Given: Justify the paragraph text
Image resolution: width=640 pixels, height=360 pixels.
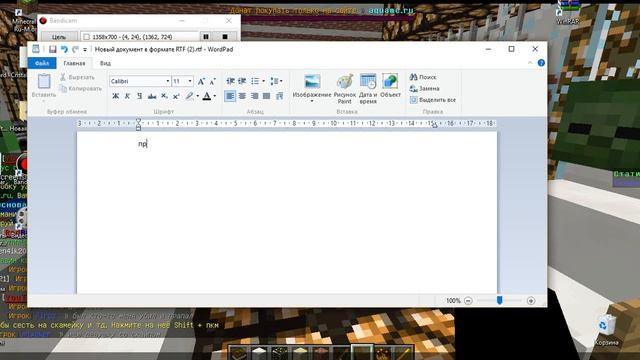Looking at the screenshot, I should [x=267, y=96].
